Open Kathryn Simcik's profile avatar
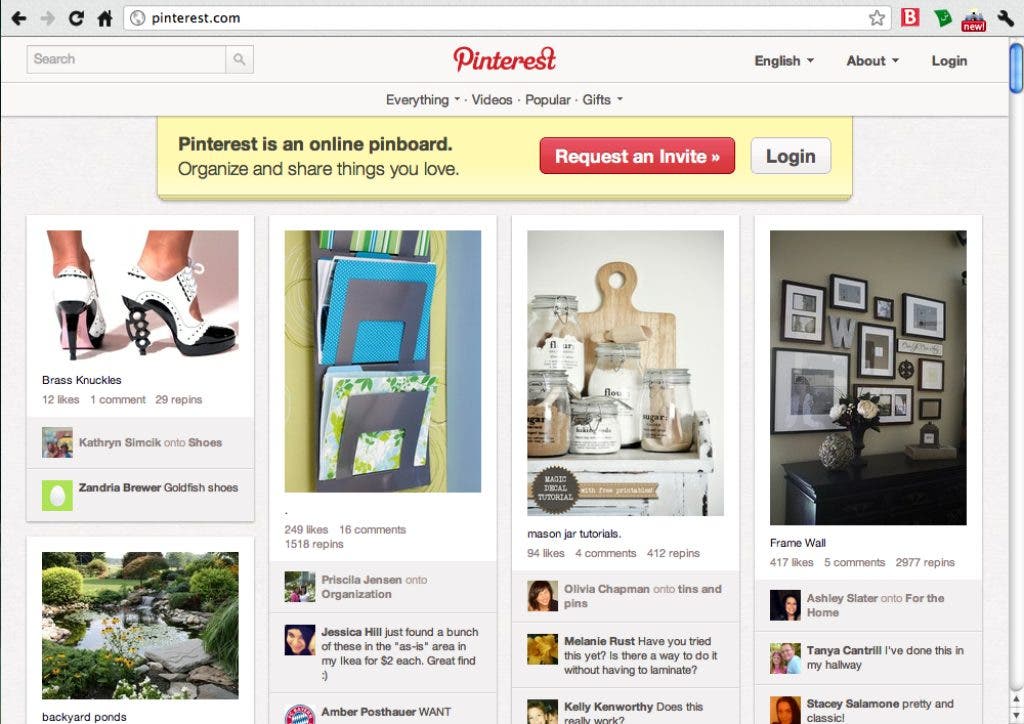 (x=57, y=443)
